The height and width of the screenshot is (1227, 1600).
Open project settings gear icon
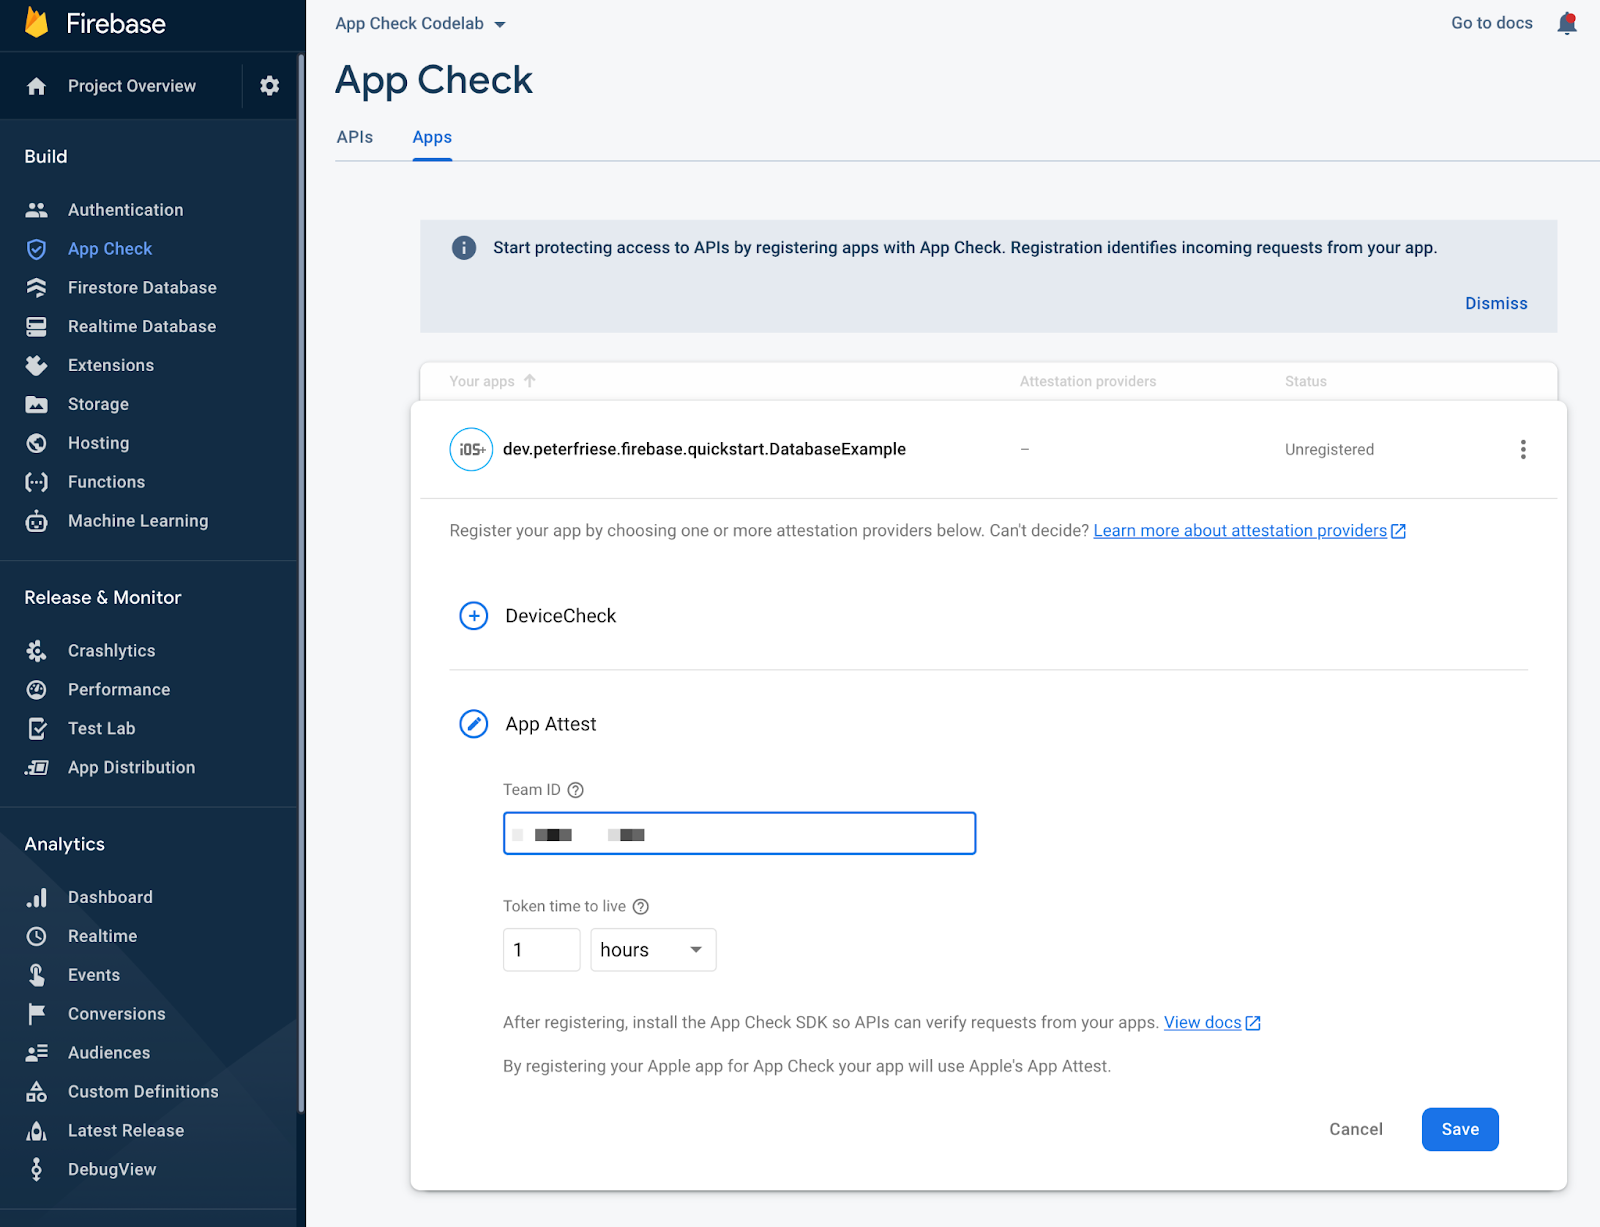click(x=269, y=86)
